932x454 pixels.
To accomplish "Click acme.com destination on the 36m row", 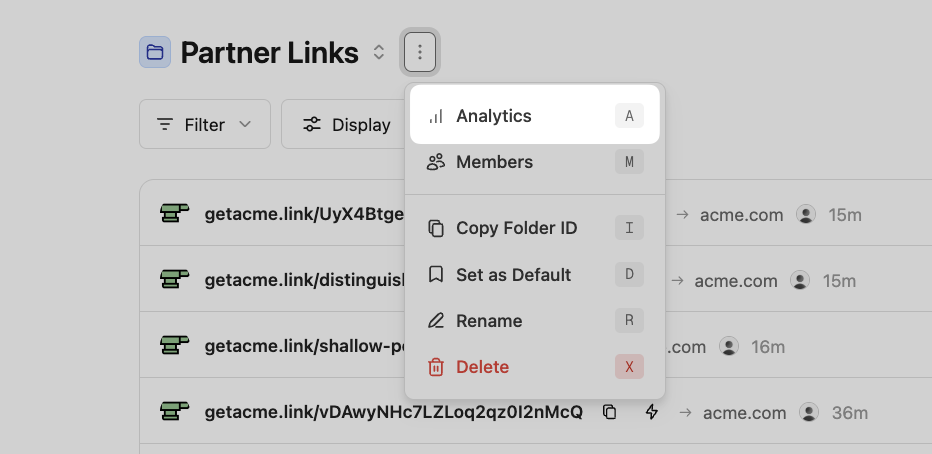I will click(744, 413).
